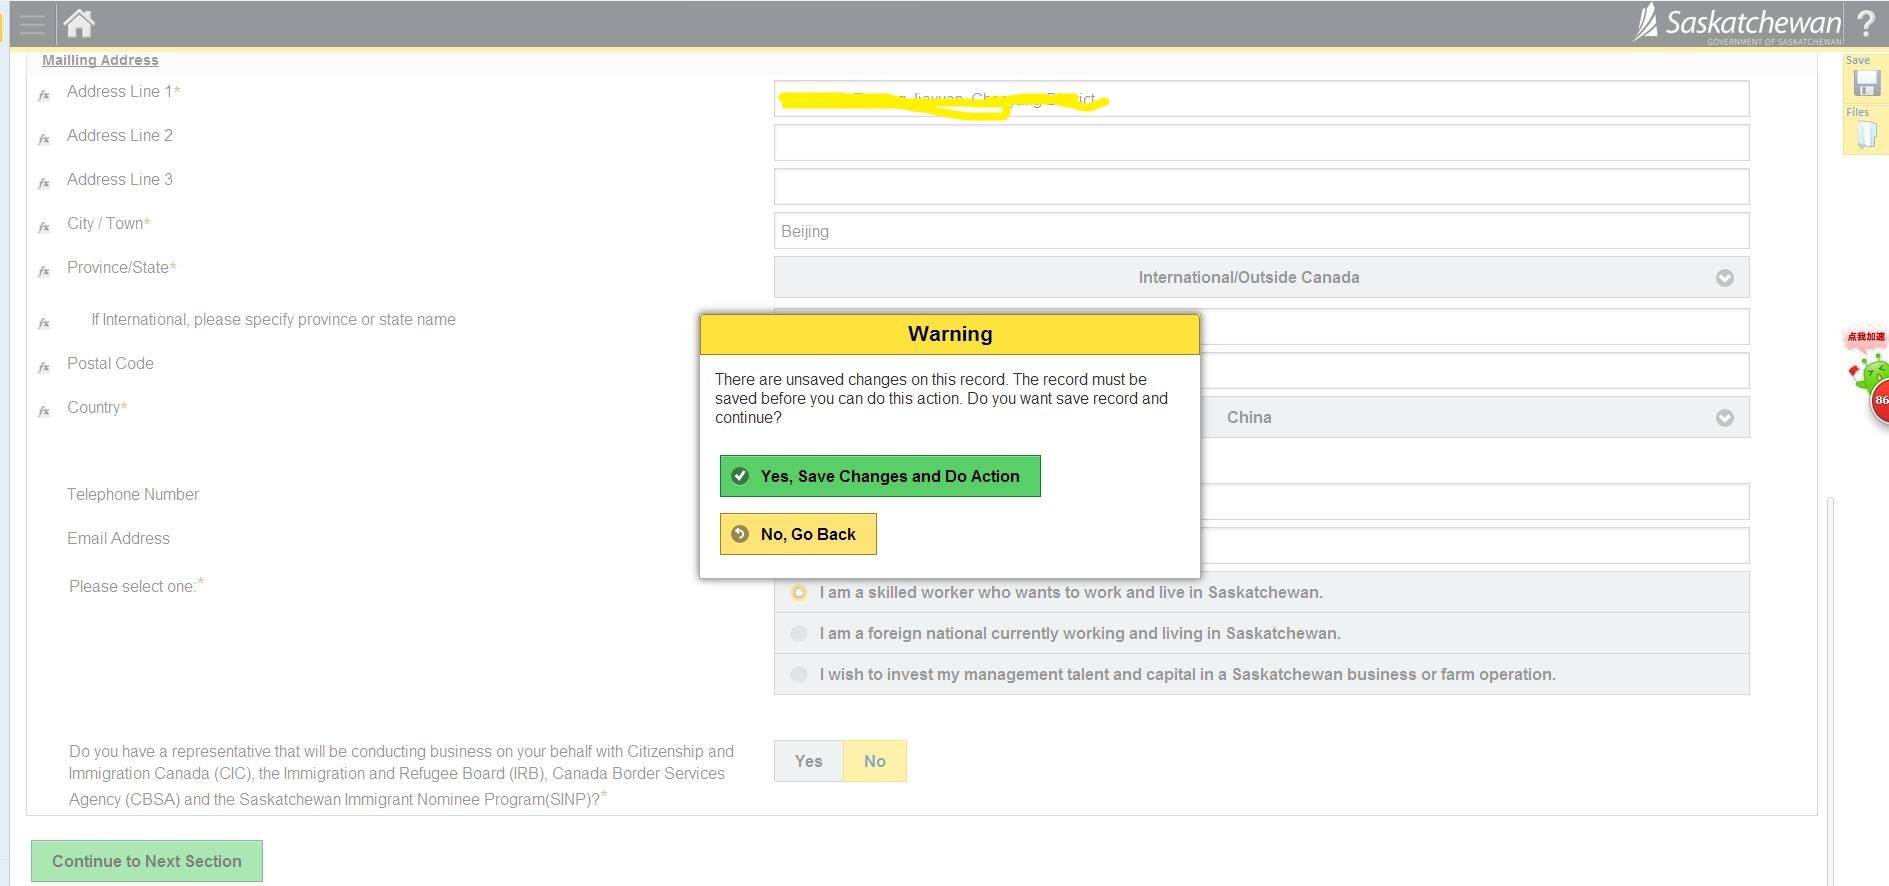Select foreign national currently working option
The image size is (1889, 886).
pos(799,634)
